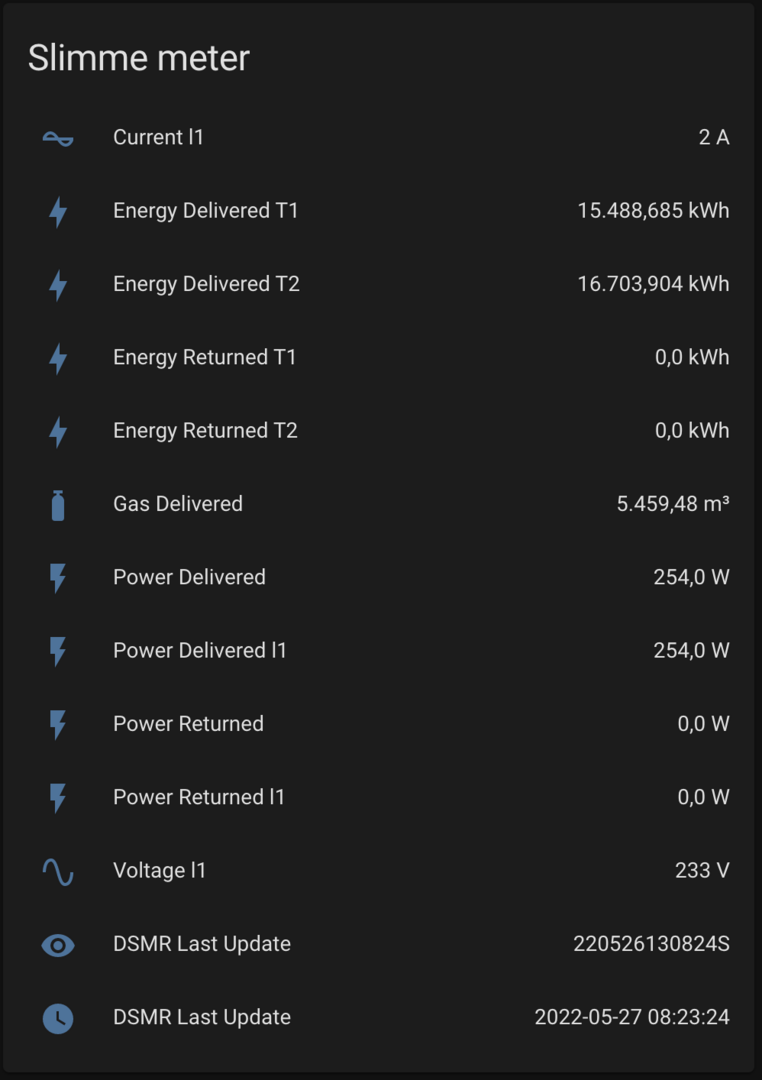Click the Voltage l1 sine wave icon
762x1080 pixels.
pos(58,871)
